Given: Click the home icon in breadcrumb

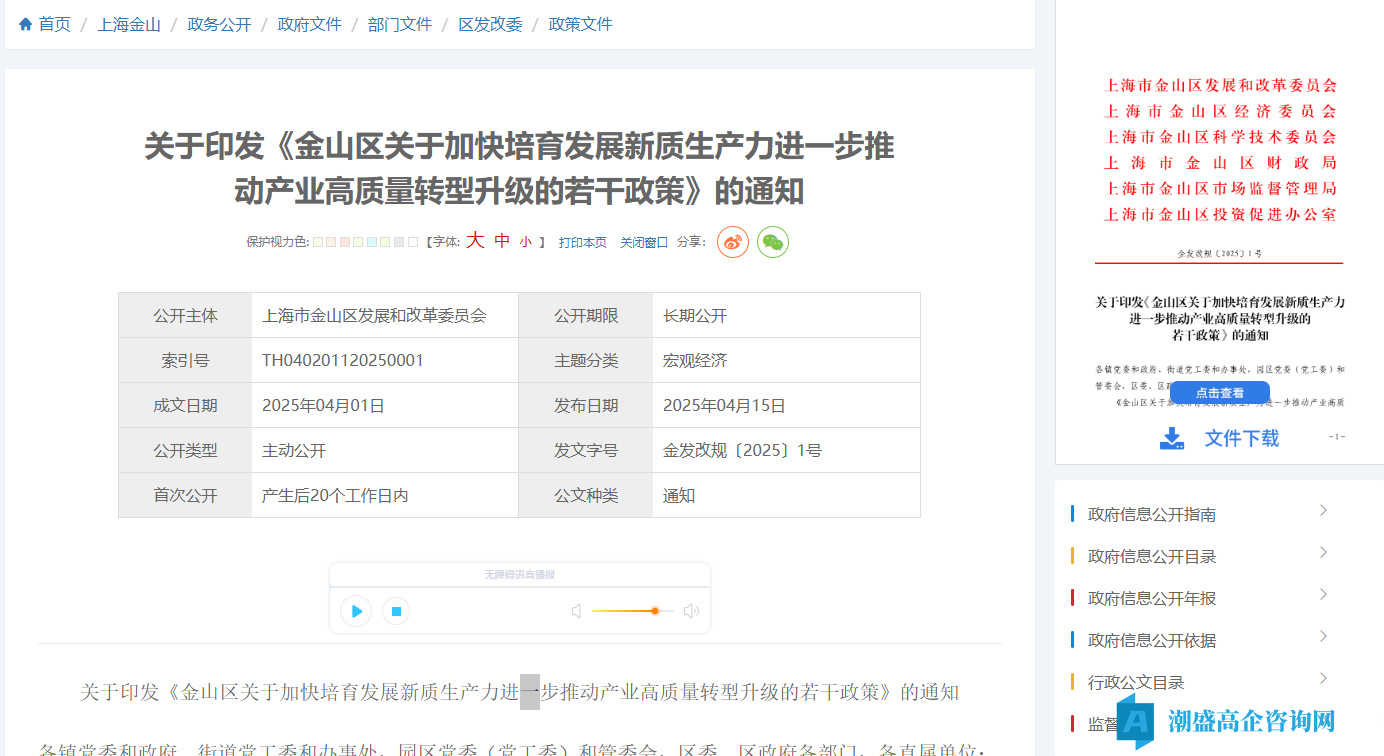Looking at the screenshot, I should (x=26, y=24).
